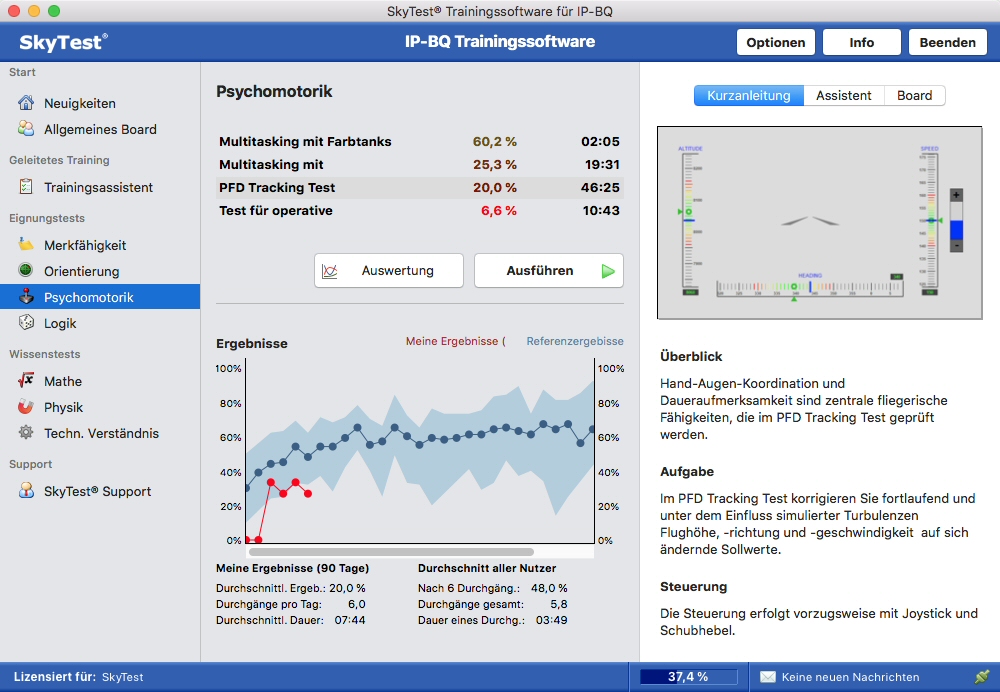Image resolution: width=1000 pixels, height=692 pixels.
Task: Click the Mathe square-root icon
Action: (26, 381)
